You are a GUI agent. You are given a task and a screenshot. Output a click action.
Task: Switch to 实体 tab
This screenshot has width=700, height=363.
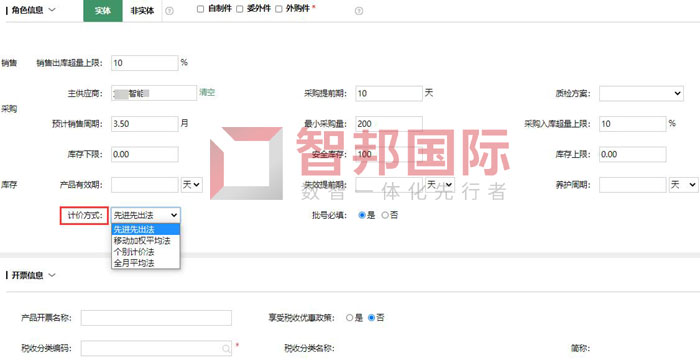[103, 11]
